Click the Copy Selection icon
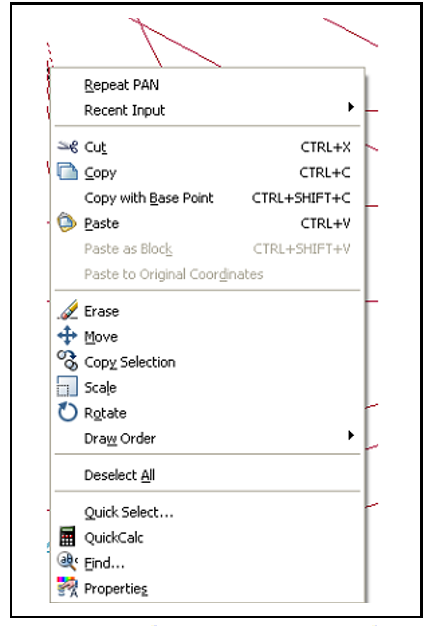Screen dimensions: 426x626 [67, 361]
